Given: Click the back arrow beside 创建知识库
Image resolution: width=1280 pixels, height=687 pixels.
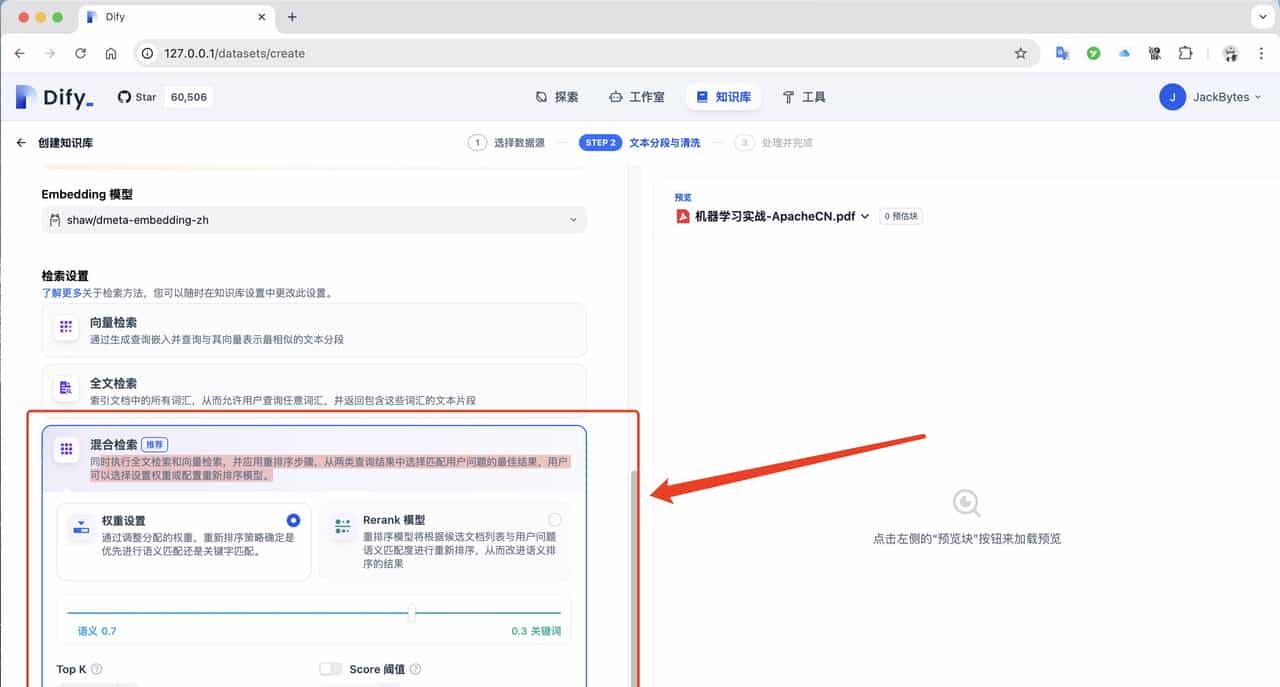Looking at the screenshot, I should [20, 142].
